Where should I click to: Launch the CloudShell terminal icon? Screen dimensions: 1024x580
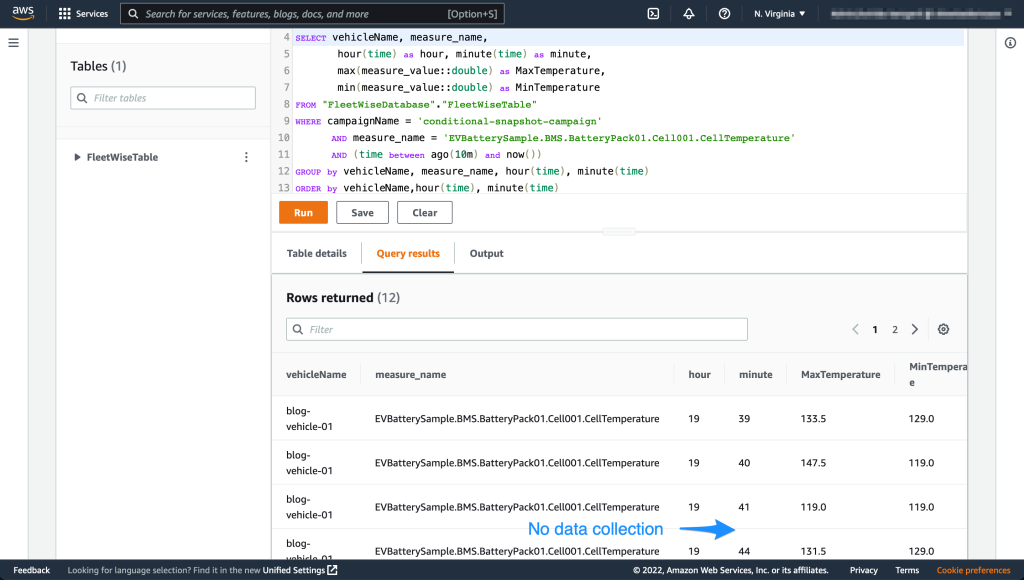(x=653, y=14)
